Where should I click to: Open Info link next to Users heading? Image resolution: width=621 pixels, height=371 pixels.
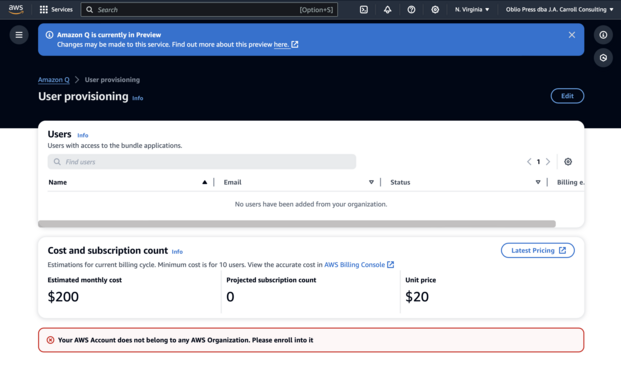(82, 135)
